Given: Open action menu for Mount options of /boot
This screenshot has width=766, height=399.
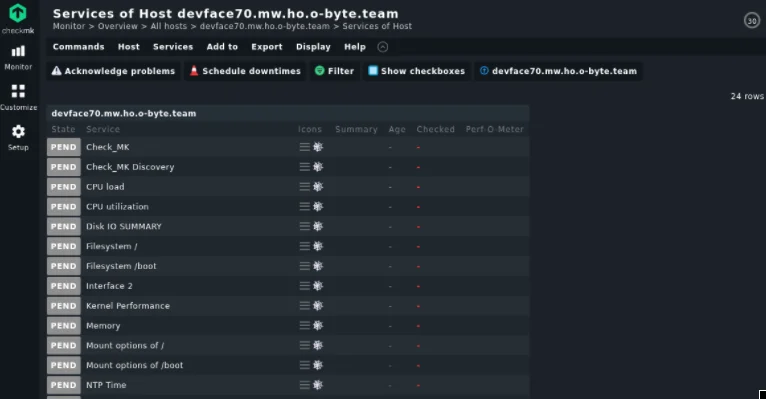Looking at the screenshot, I should point(304,365).
